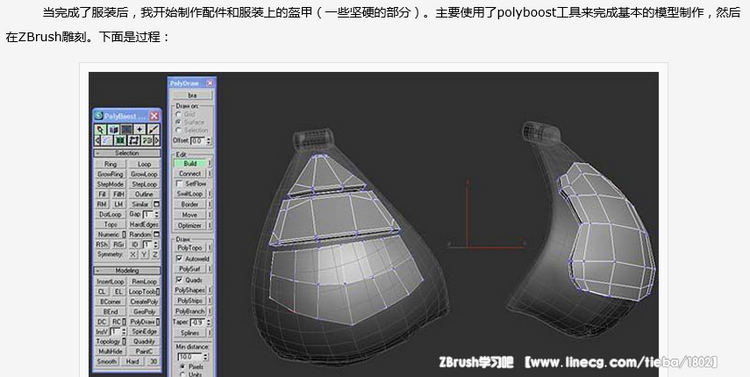
Task: Click the Smooth button
Action: click(x=107, y=361)
